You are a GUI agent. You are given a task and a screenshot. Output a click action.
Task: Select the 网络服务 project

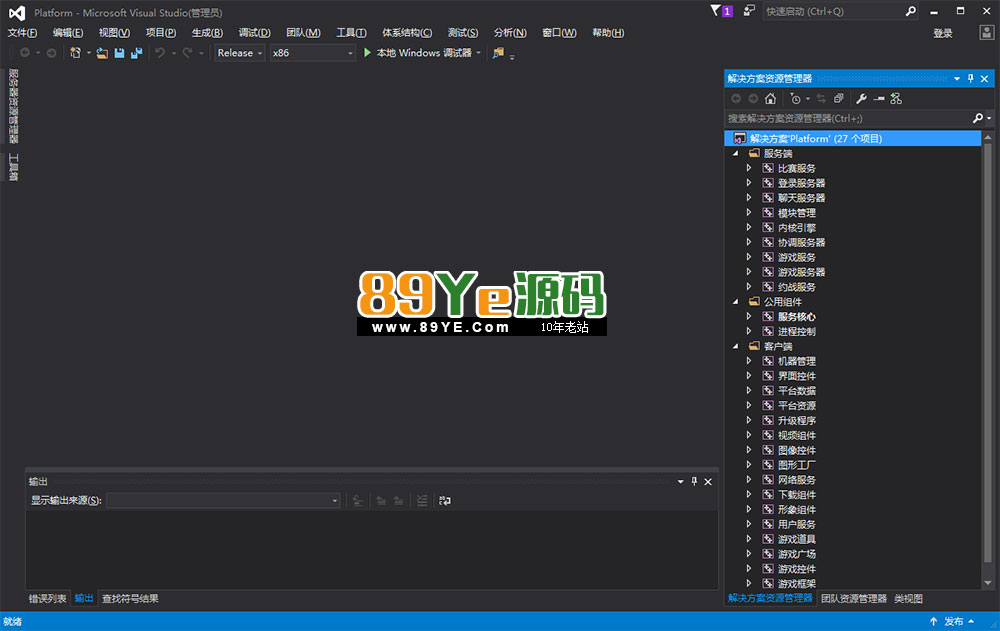(x=797, y=480)
